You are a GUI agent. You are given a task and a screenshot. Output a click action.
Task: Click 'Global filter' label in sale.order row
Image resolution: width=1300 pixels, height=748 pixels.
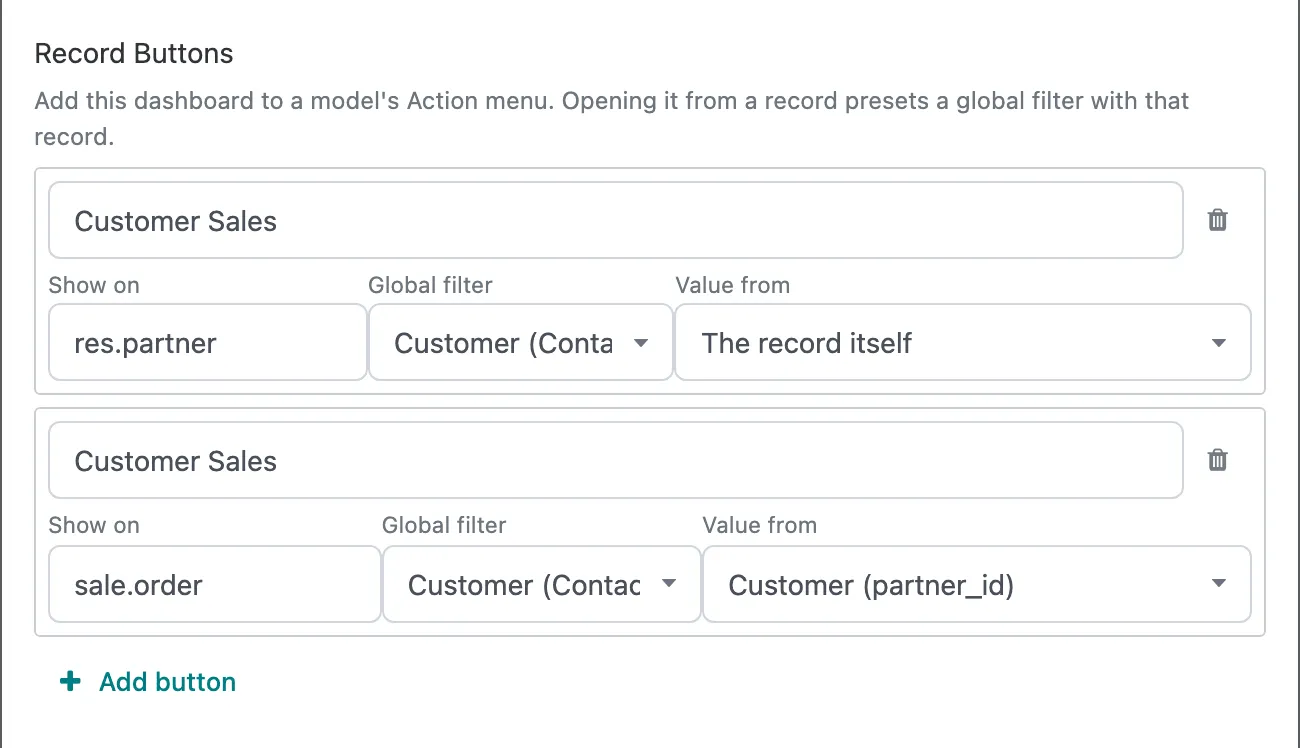445,525
